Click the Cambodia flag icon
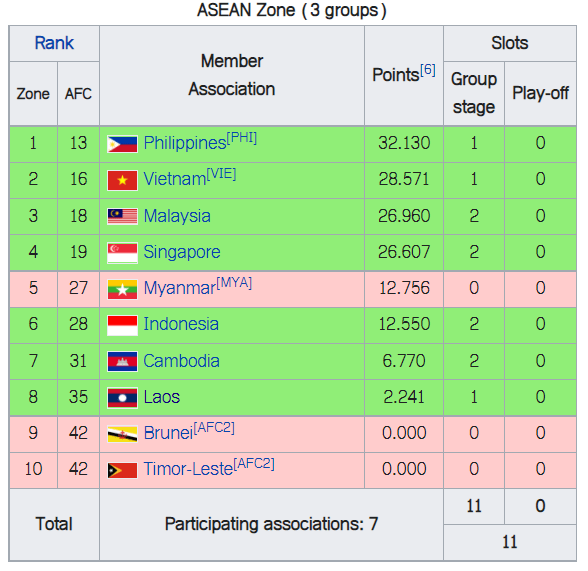This screenshot has width=588, height=571. pos(122,361)
